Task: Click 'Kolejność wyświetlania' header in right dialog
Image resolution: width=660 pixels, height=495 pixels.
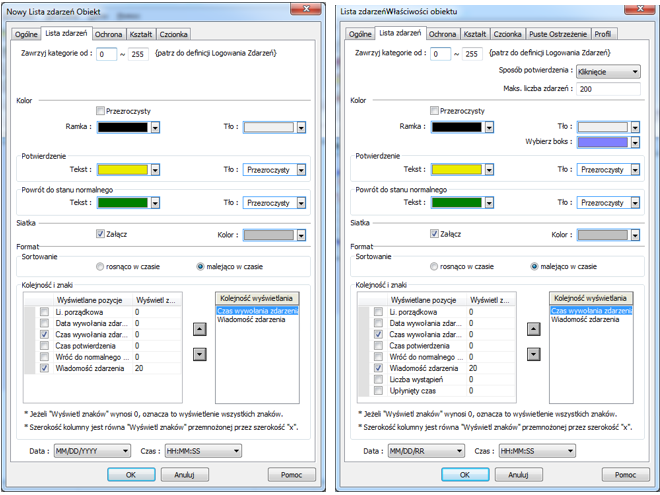Action: click(x=591, y=298)
